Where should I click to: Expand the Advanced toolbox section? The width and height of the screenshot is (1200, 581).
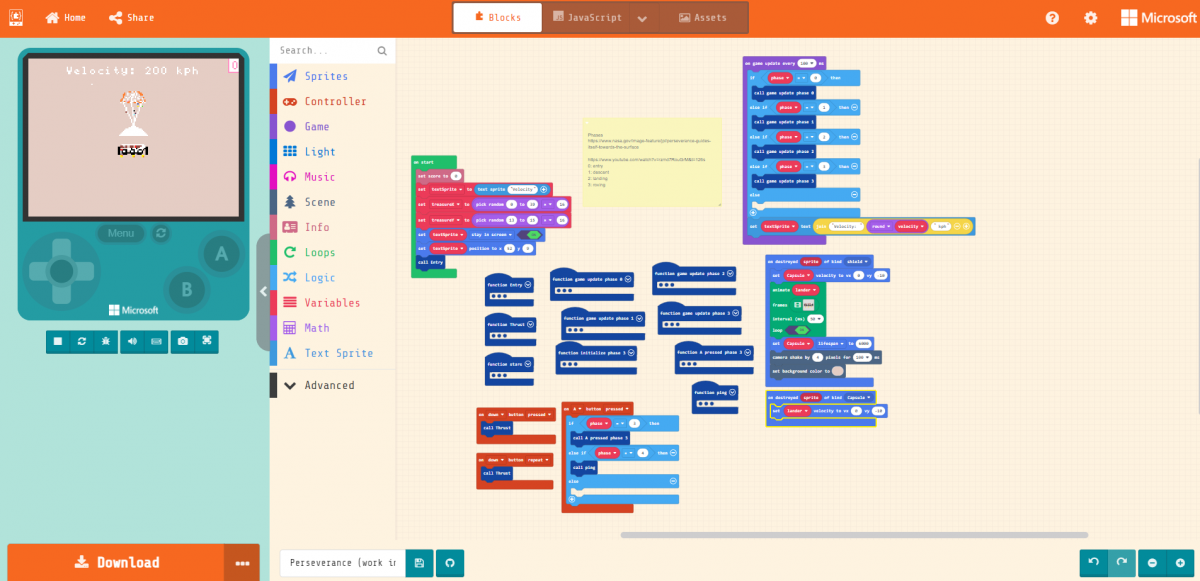pos(332,385)
